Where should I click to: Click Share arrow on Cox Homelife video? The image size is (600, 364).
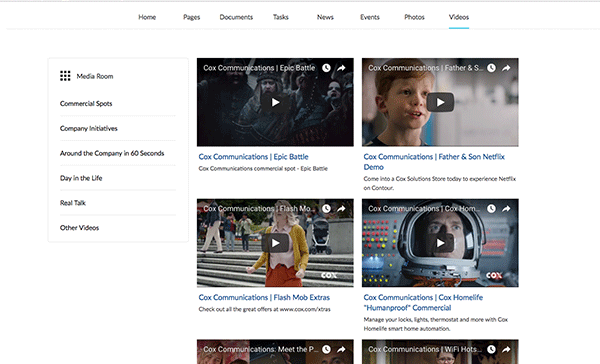(x=506, y=208)
